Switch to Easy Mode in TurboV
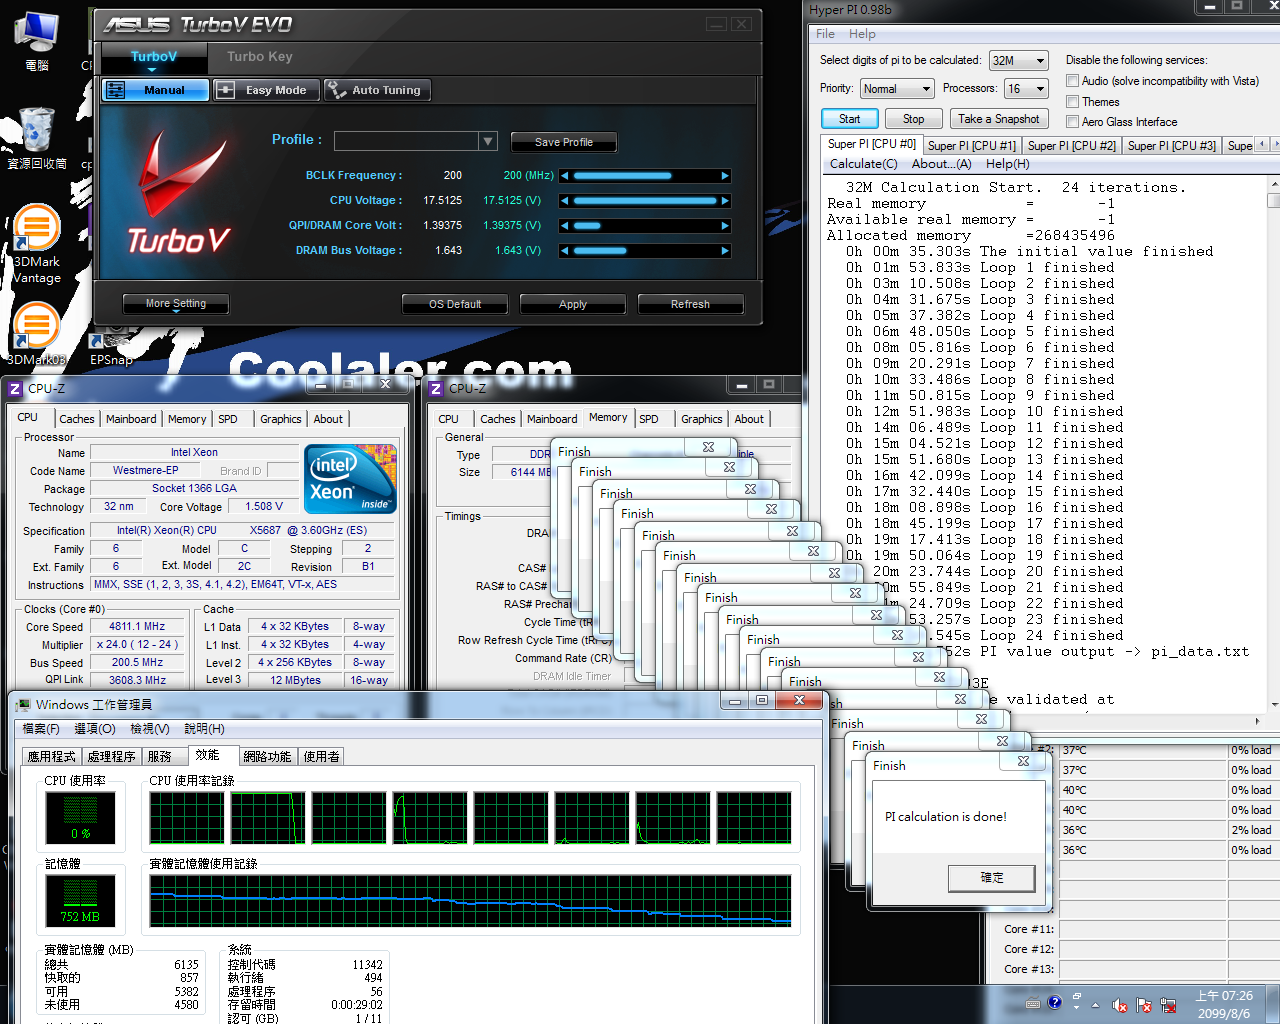 point(265,90)
